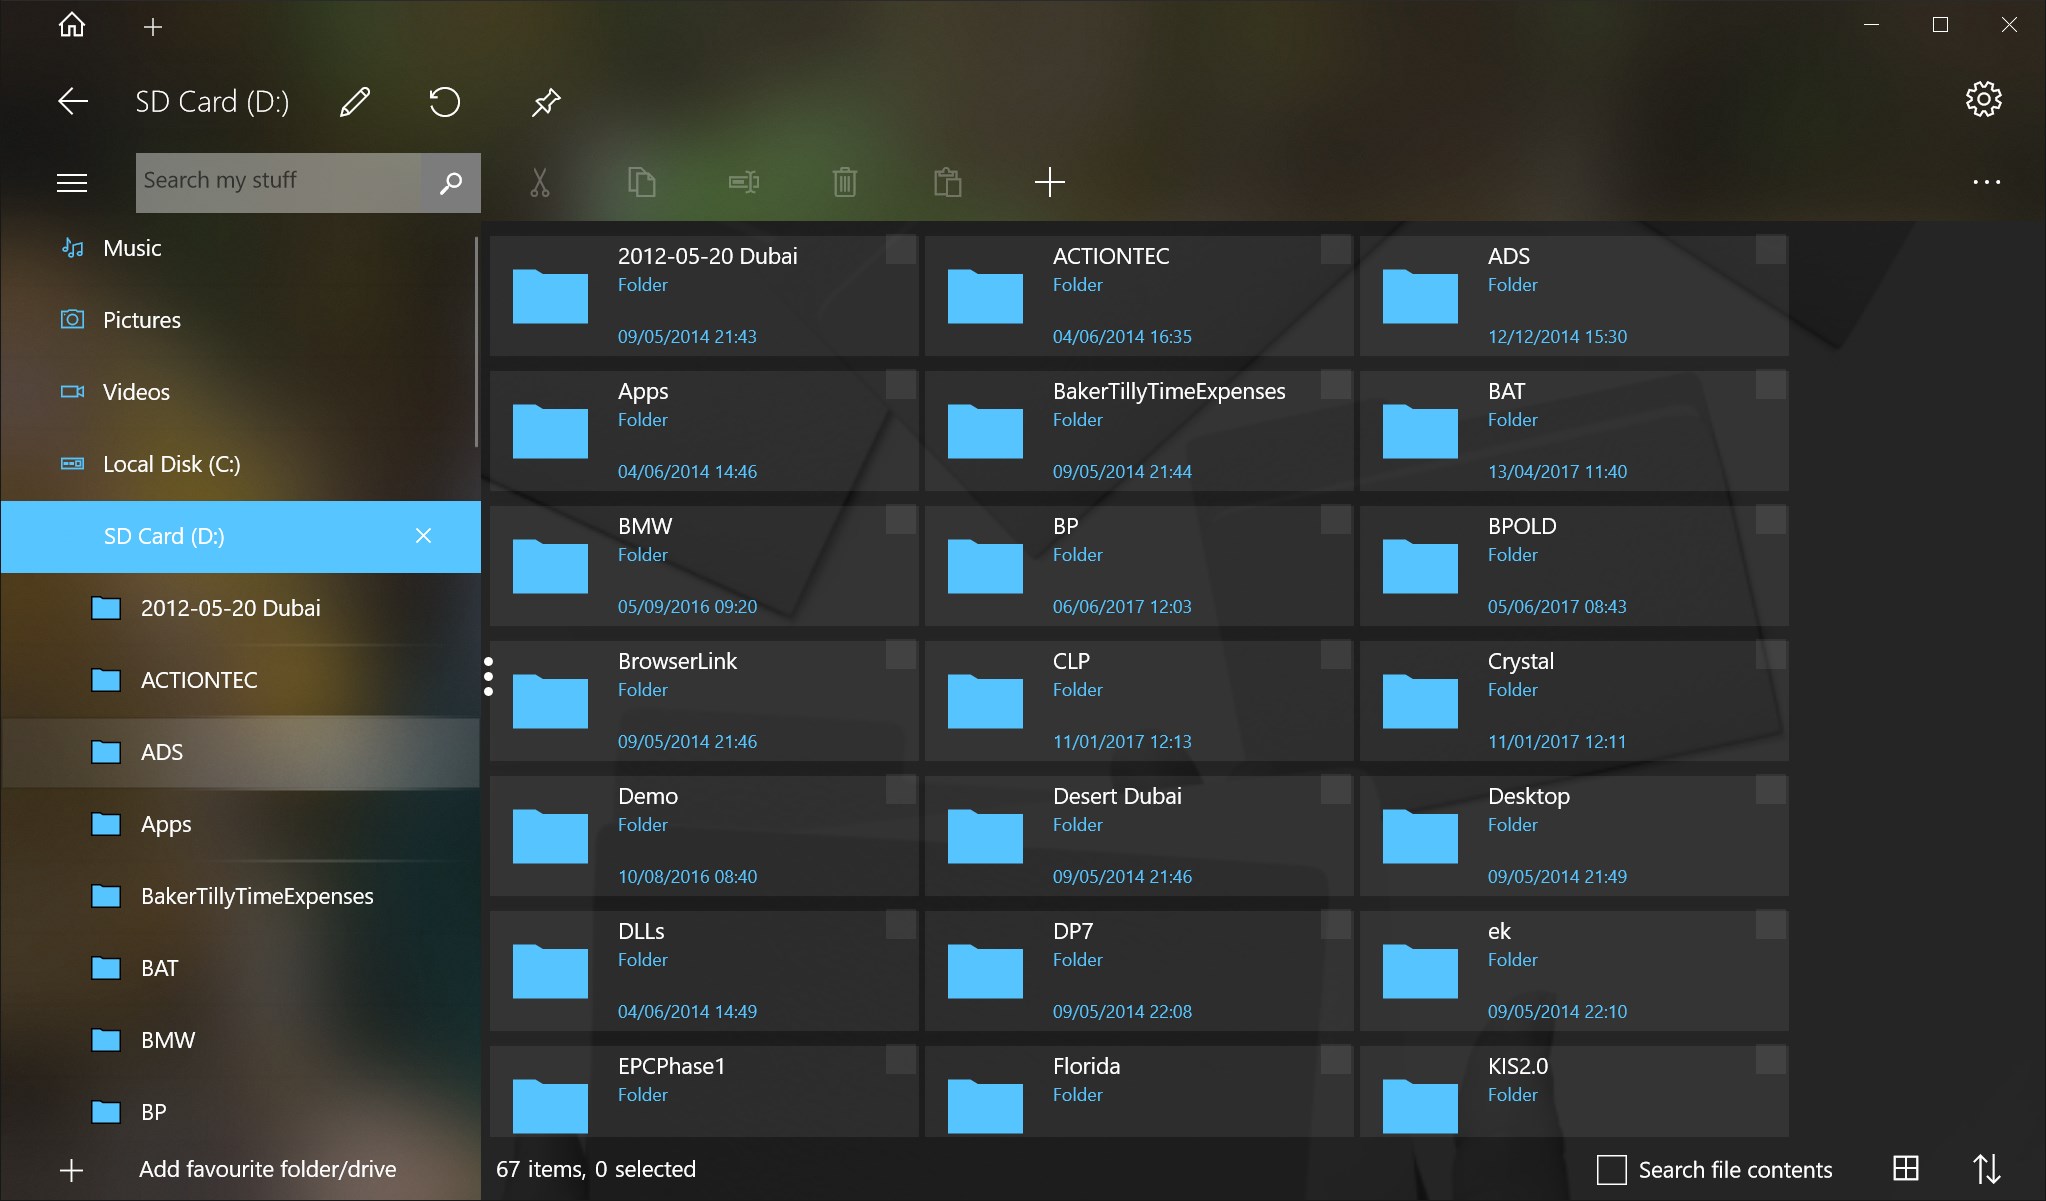Click the pencil edit path icon
2046x1201 pixels.
[355, 101]
